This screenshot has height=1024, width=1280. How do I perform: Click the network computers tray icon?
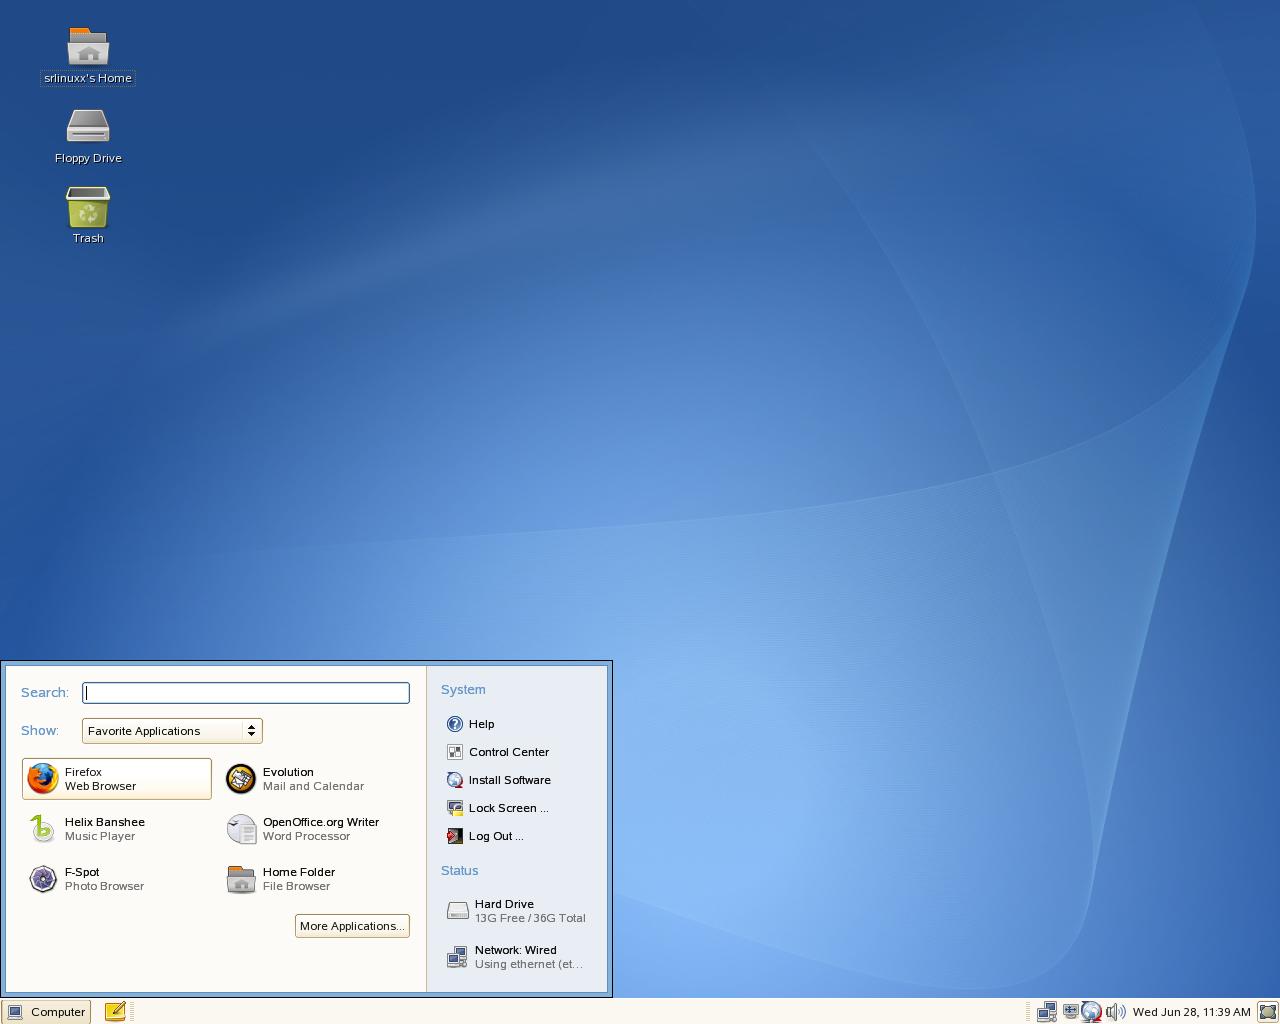(1047, 1012)
